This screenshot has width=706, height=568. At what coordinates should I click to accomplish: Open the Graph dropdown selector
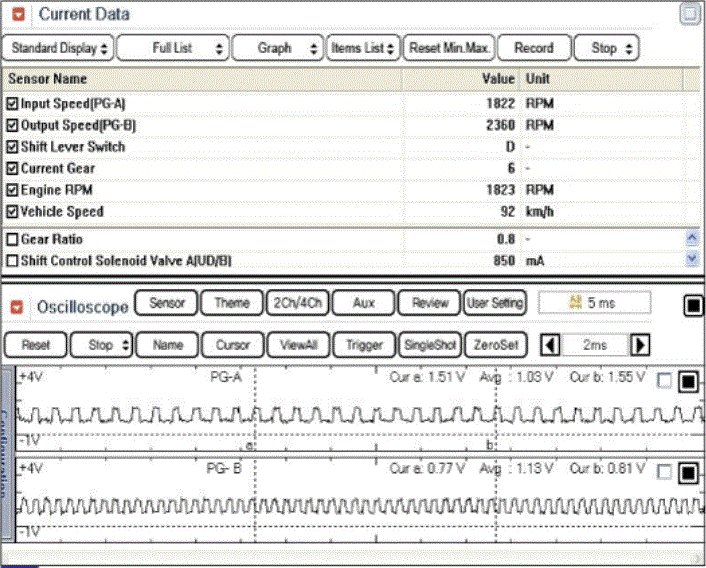(x=279, y=48)
